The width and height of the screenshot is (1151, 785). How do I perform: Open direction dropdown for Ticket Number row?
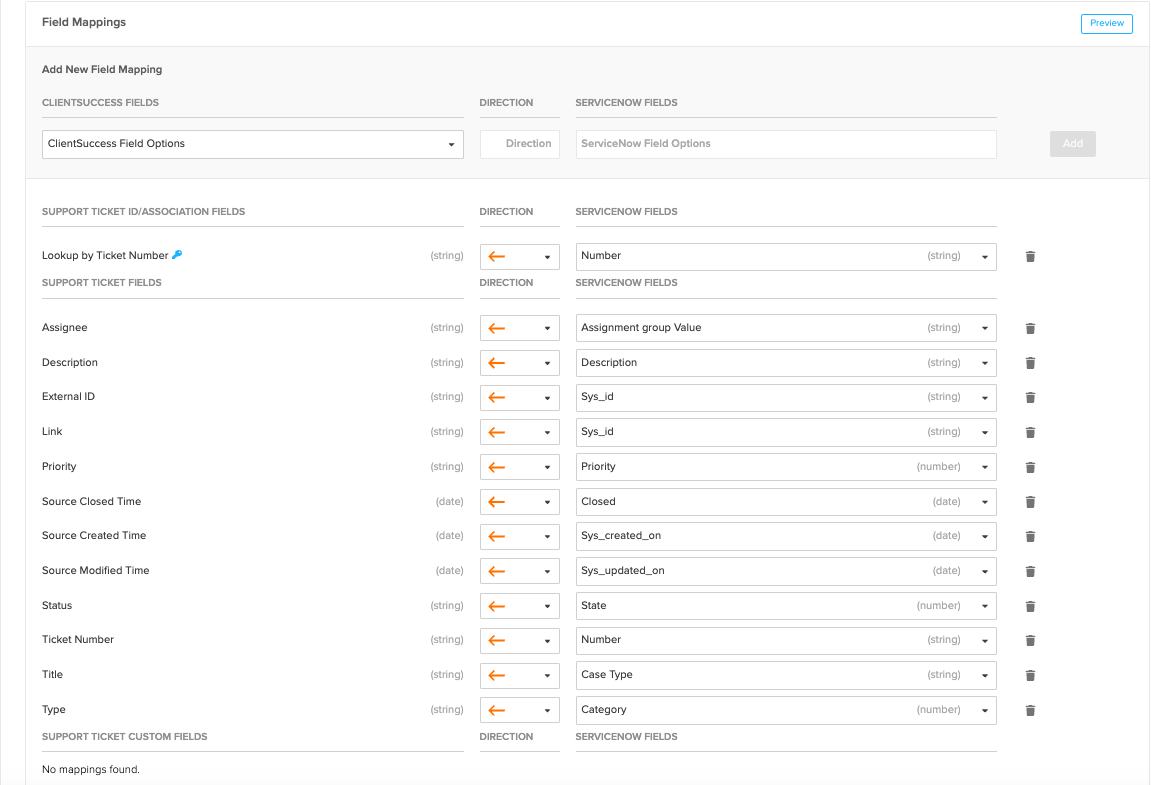[x=520, y=640]
